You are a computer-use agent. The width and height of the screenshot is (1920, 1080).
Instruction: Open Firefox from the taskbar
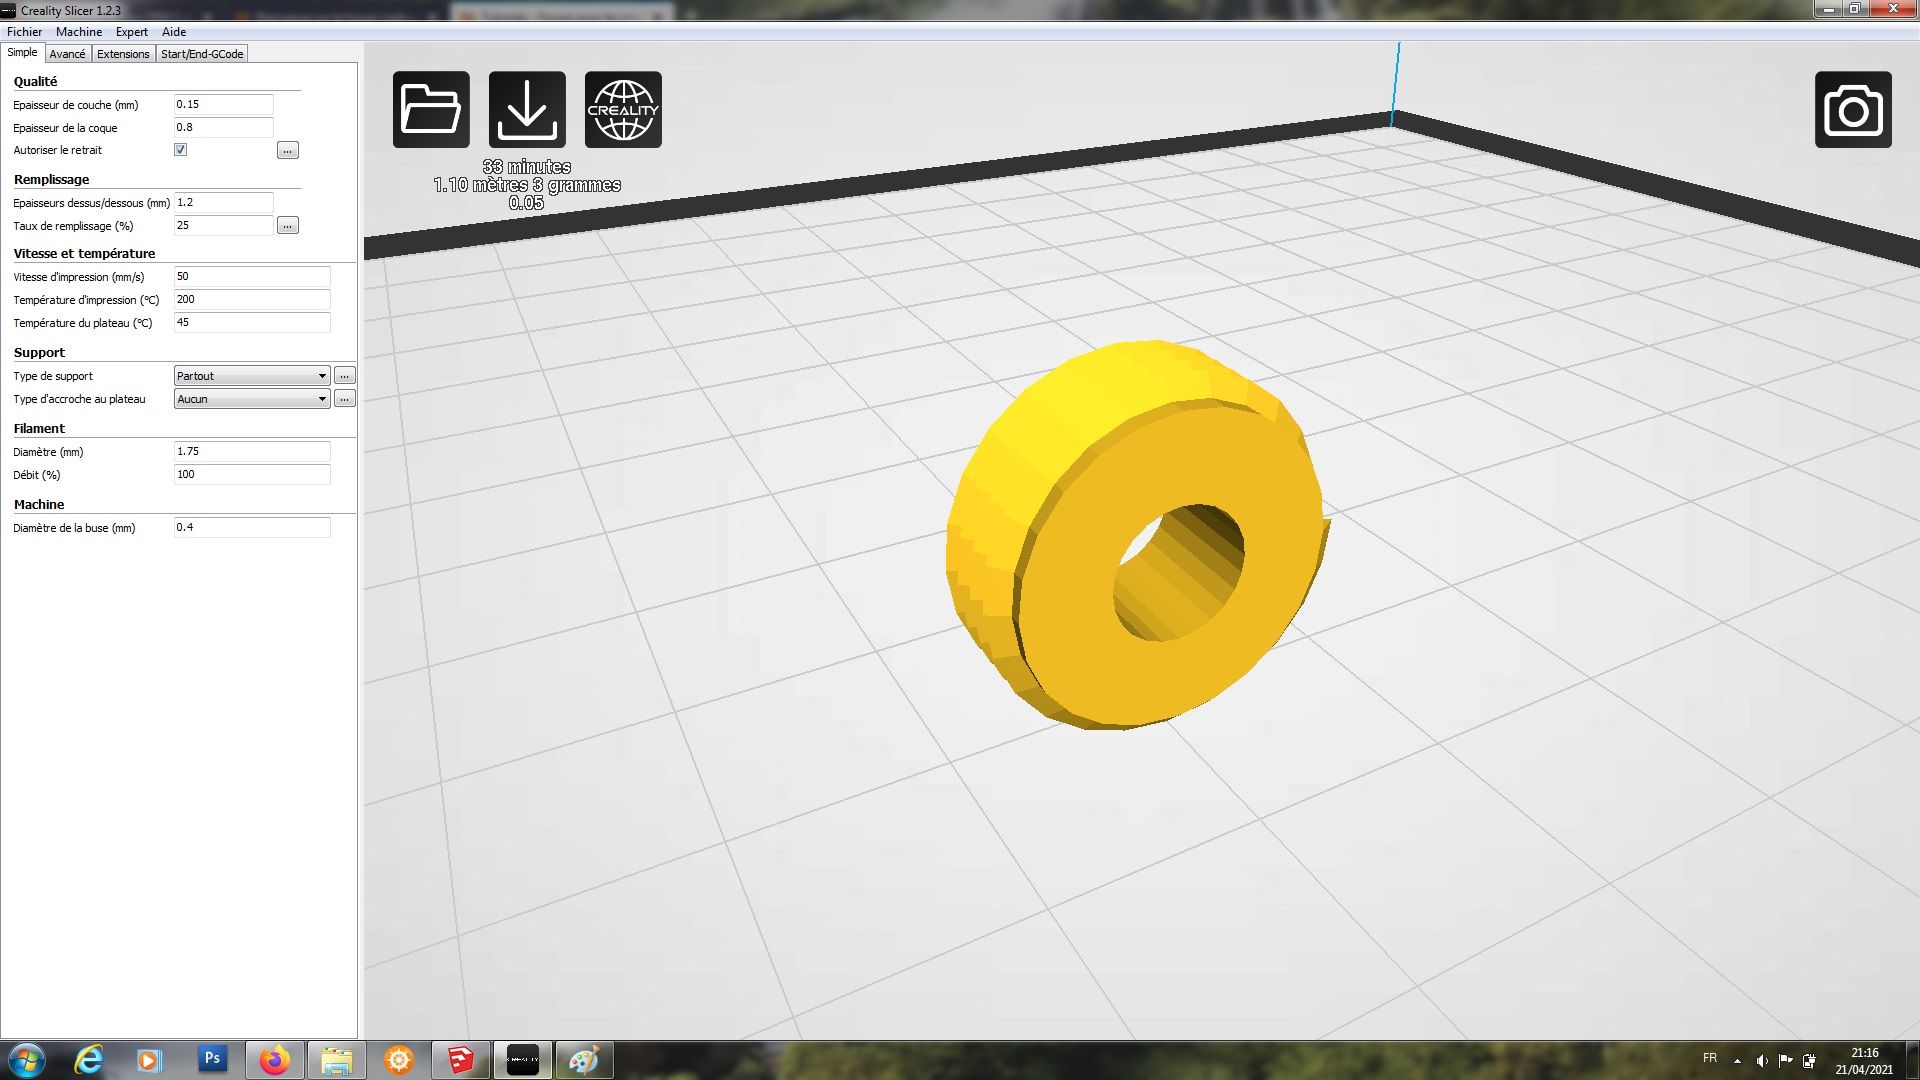tap(274, 1060)
